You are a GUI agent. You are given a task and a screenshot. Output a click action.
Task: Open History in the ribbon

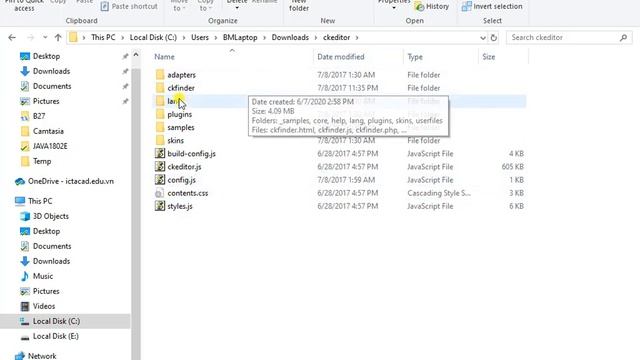[x=432, y=7]
